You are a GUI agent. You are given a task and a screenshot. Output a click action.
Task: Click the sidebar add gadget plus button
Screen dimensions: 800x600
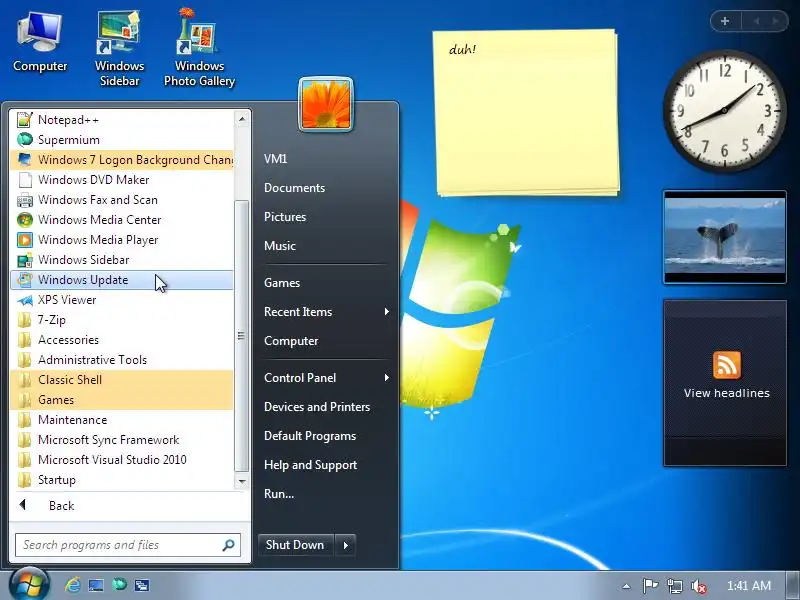(x=725, y=21)
